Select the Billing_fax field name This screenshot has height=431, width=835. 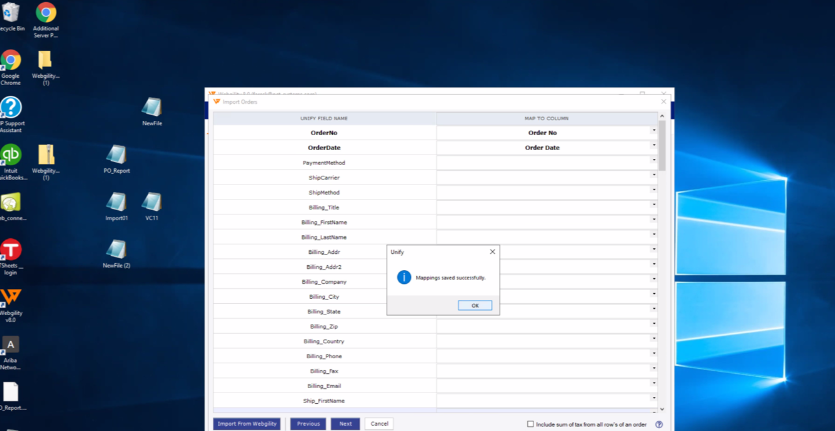coord(324,371)
